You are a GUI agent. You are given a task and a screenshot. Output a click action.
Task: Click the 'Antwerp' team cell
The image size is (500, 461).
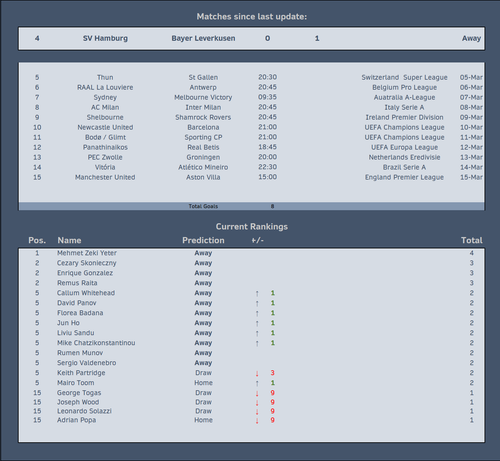pyautogui.click(x=203, y=87)
